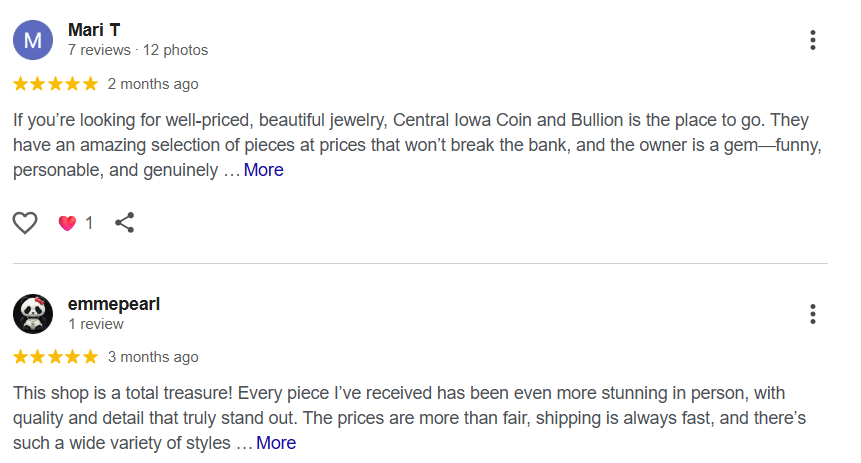Click the 2 months ago timestamp
The image size is (861, 463).
(153, 84)
